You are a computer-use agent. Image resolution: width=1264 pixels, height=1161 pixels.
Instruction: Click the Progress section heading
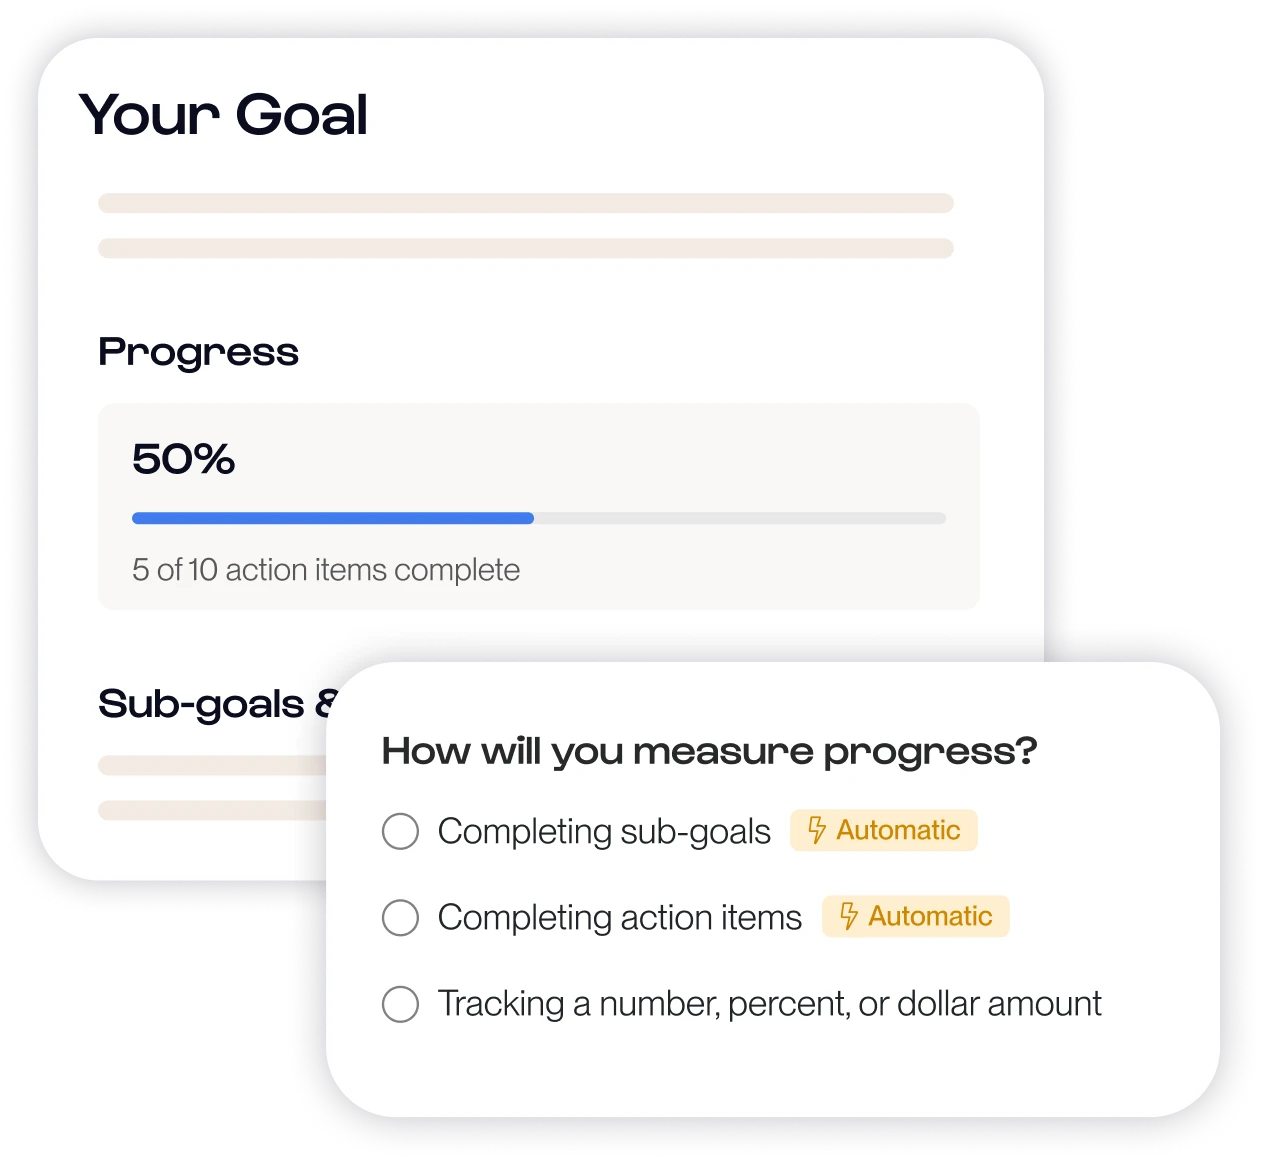pos(198,352)
